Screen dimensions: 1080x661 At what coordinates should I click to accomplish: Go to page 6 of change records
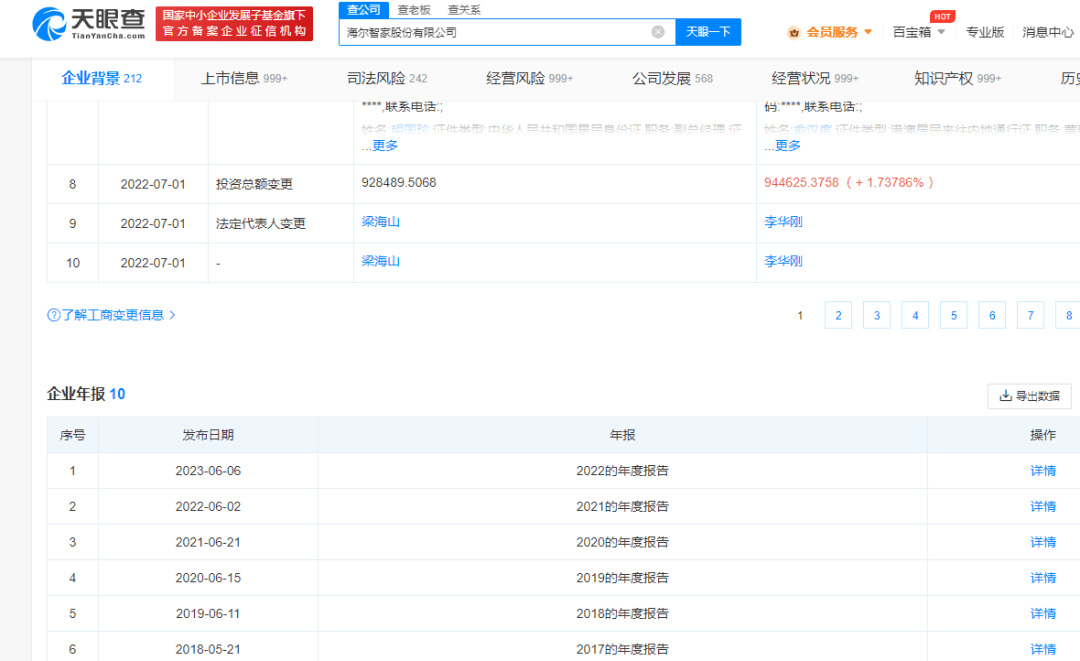[x=993, y=315]
